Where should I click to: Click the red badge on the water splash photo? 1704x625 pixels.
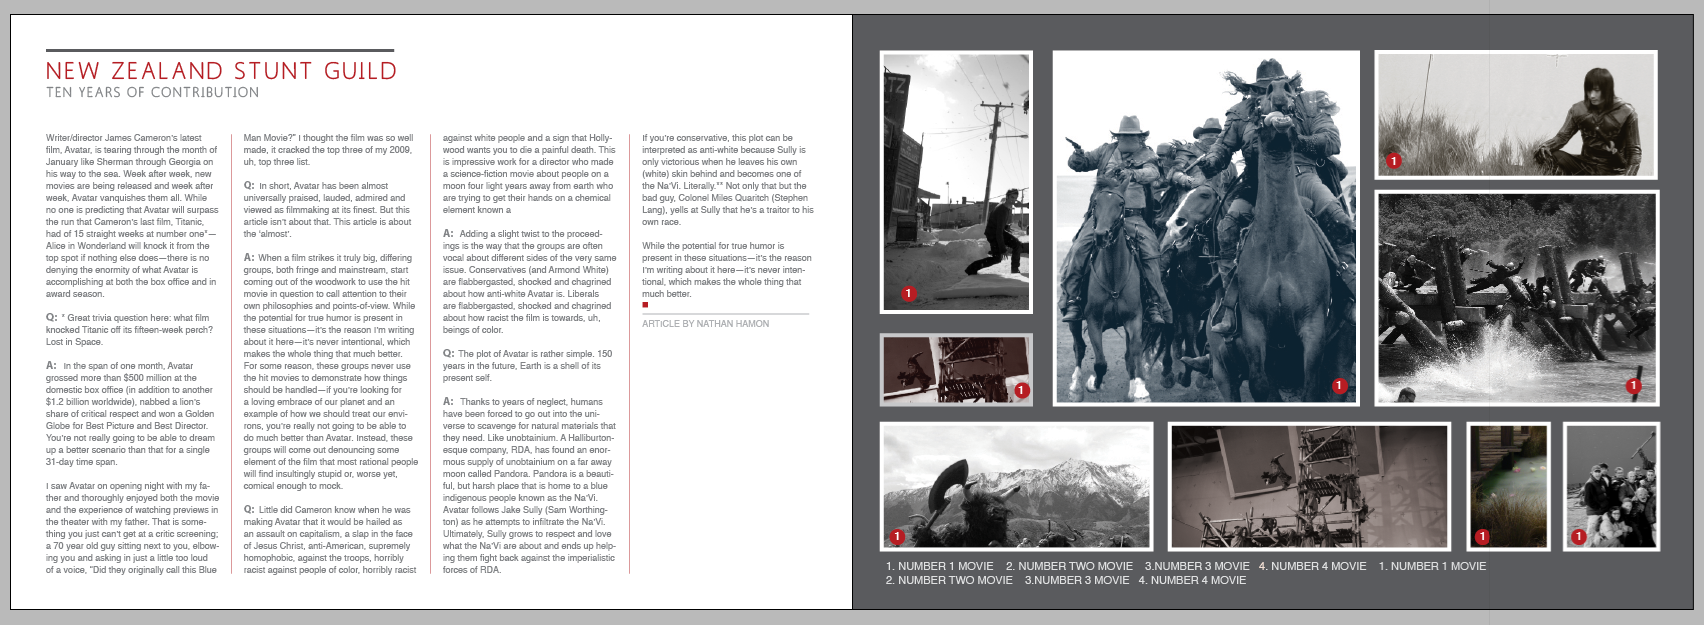pyautogui.click(x=1633, y=386)
